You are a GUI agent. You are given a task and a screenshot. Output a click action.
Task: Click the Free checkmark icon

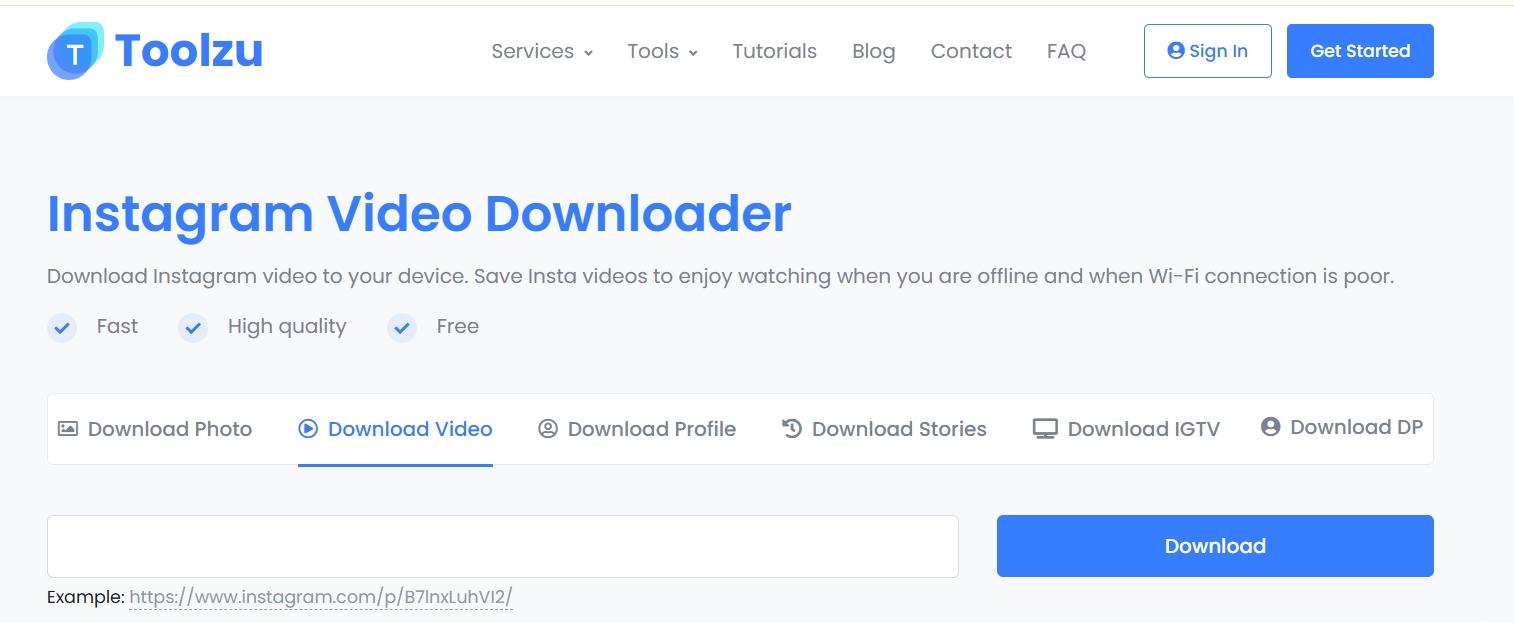(402, 327)
